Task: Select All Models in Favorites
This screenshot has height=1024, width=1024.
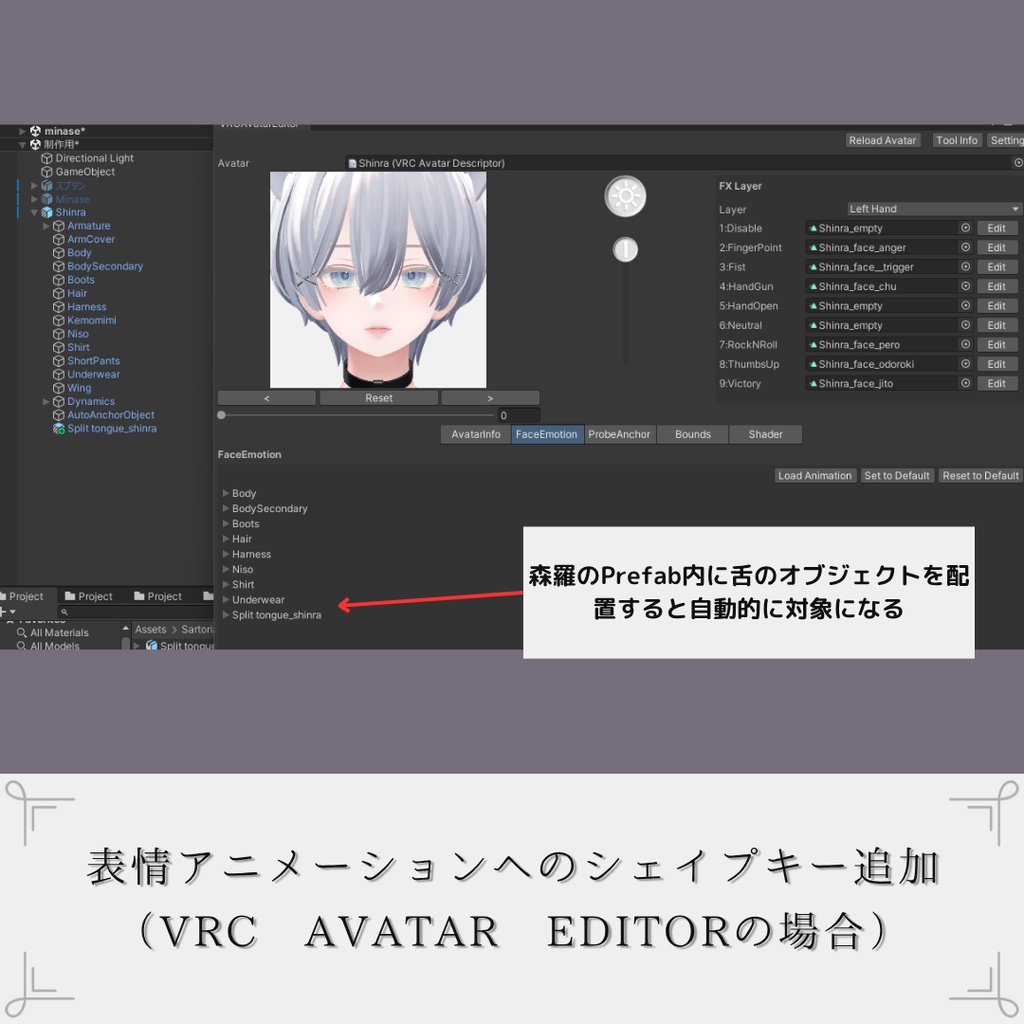Action: (55, 645)
